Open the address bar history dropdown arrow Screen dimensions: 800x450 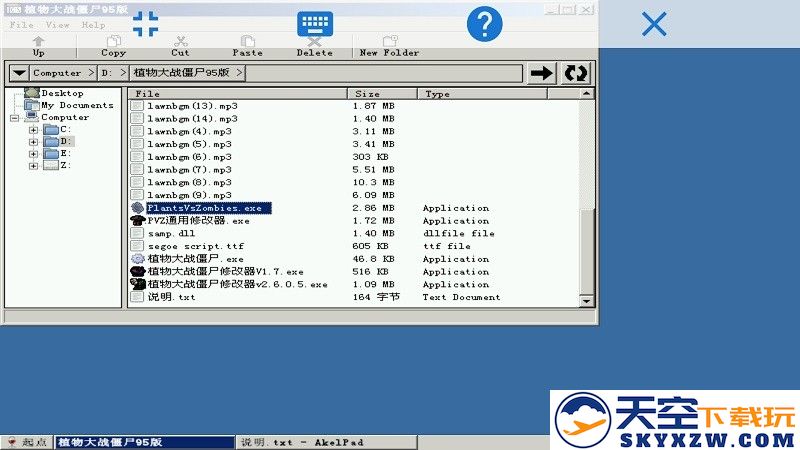(19, 73)
